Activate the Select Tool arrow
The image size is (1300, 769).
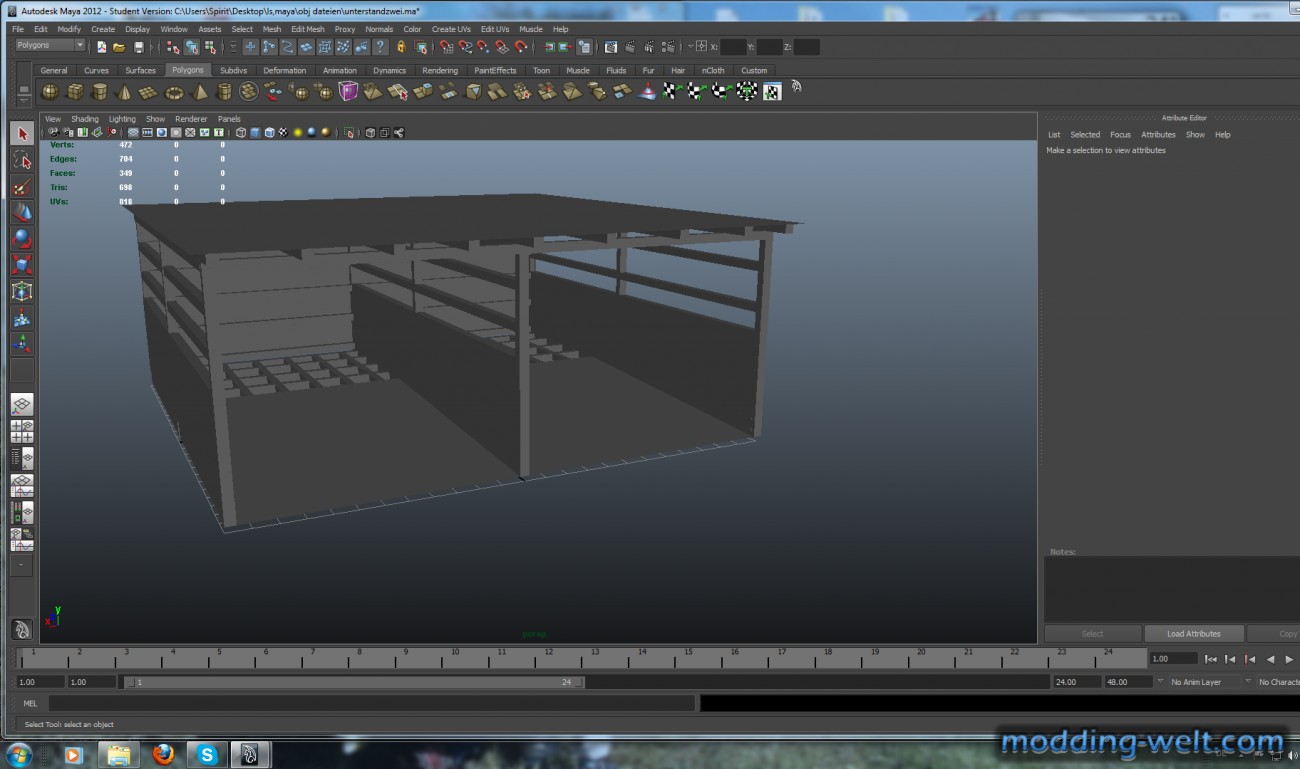(22, 134)
